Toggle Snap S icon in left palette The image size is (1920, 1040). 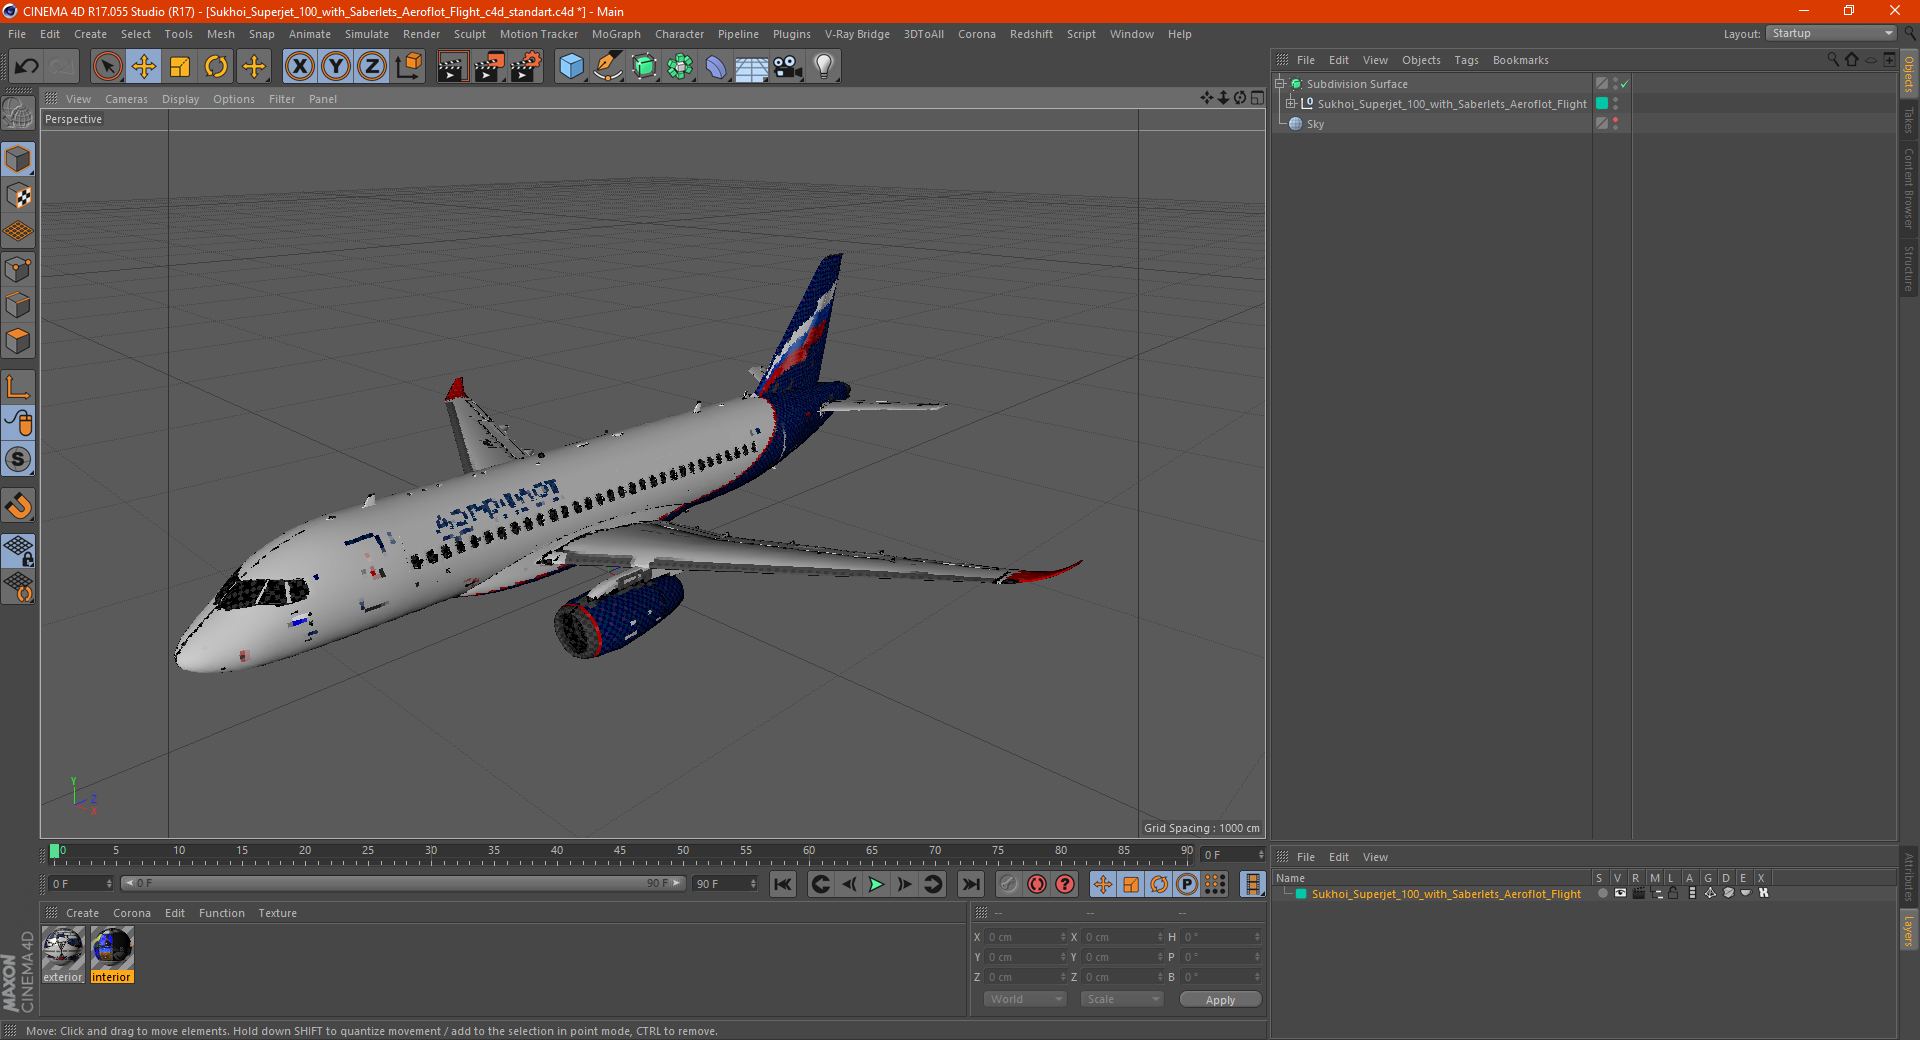point(18,460)
